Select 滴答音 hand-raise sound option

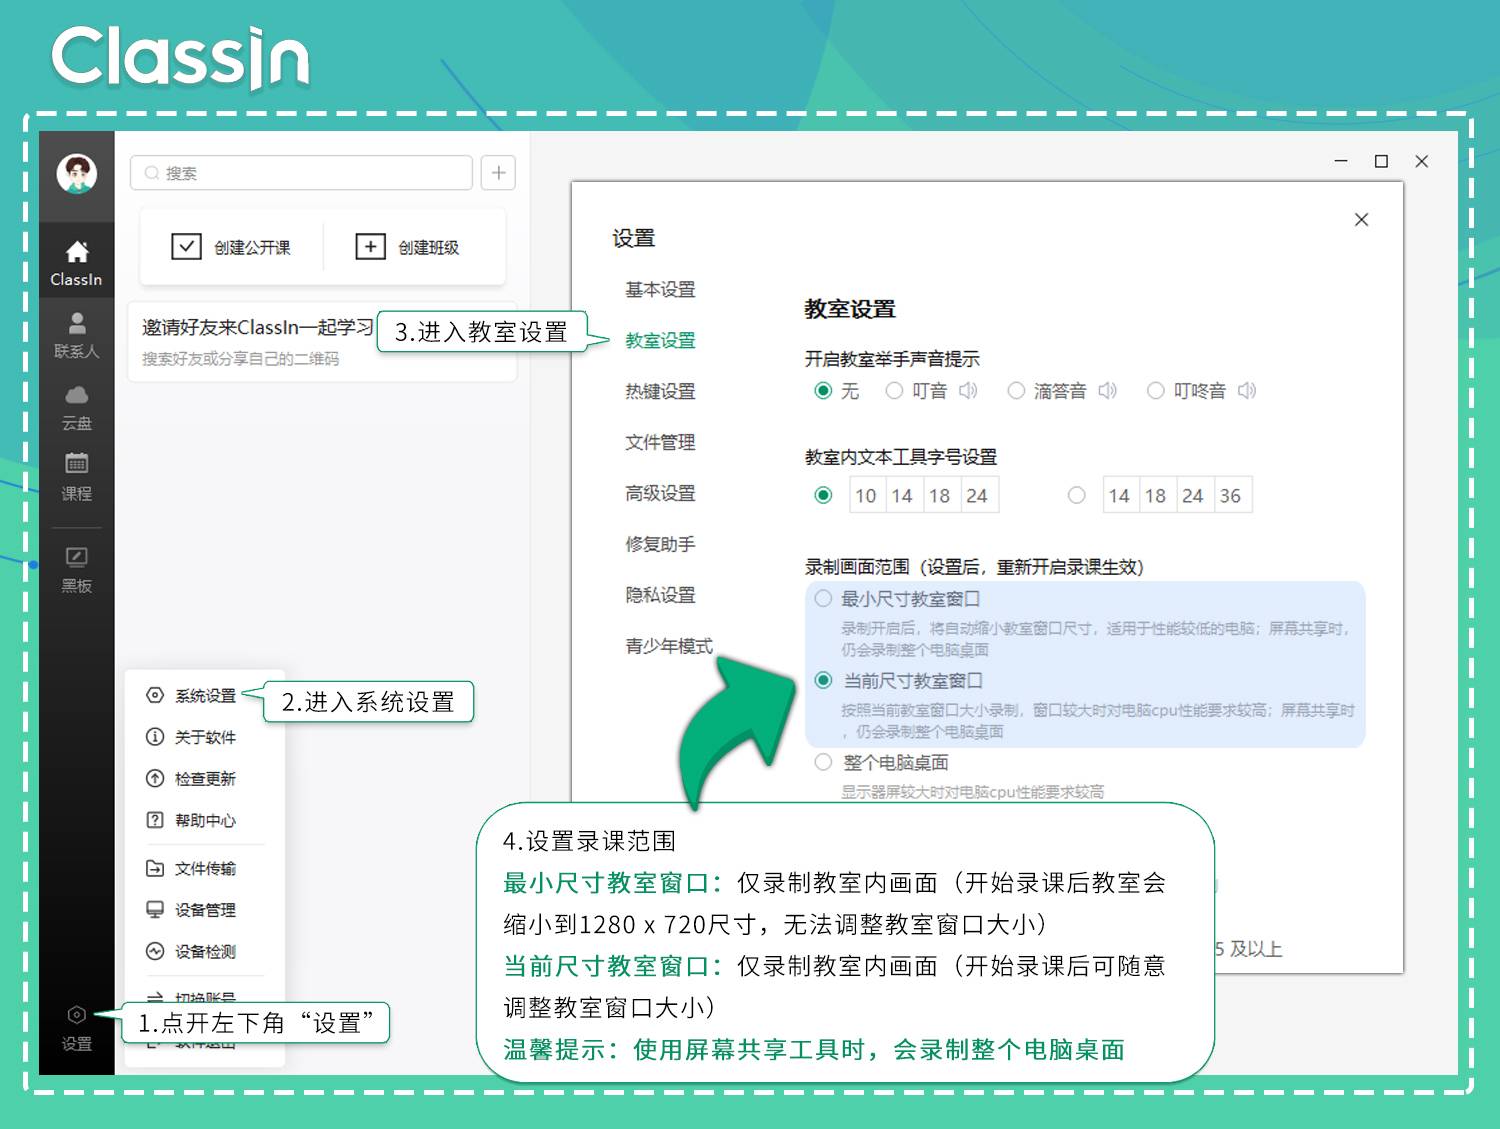[x=1016, y=391]
